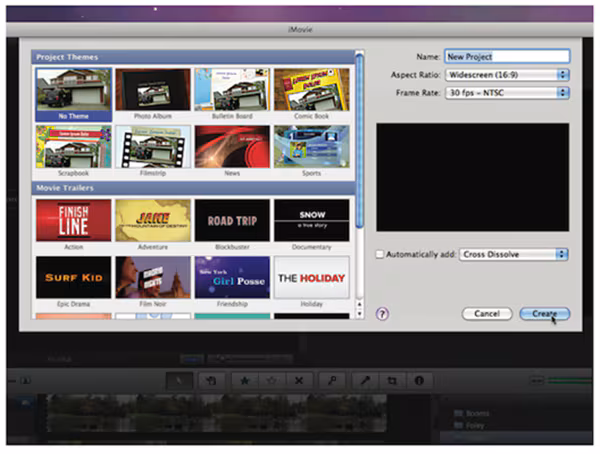
Task: Open the Aspect Ratio dropdown
Action: pos(507,75)
